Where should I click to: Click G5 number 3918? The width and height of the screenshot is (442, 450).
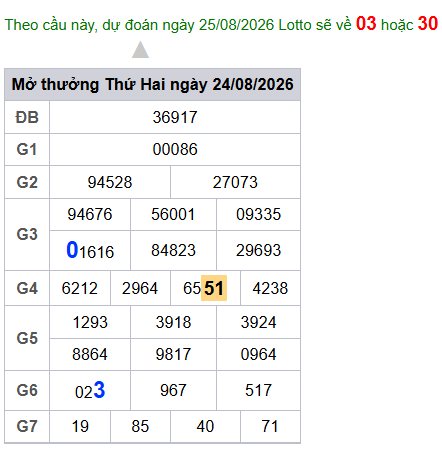[173, 322]
